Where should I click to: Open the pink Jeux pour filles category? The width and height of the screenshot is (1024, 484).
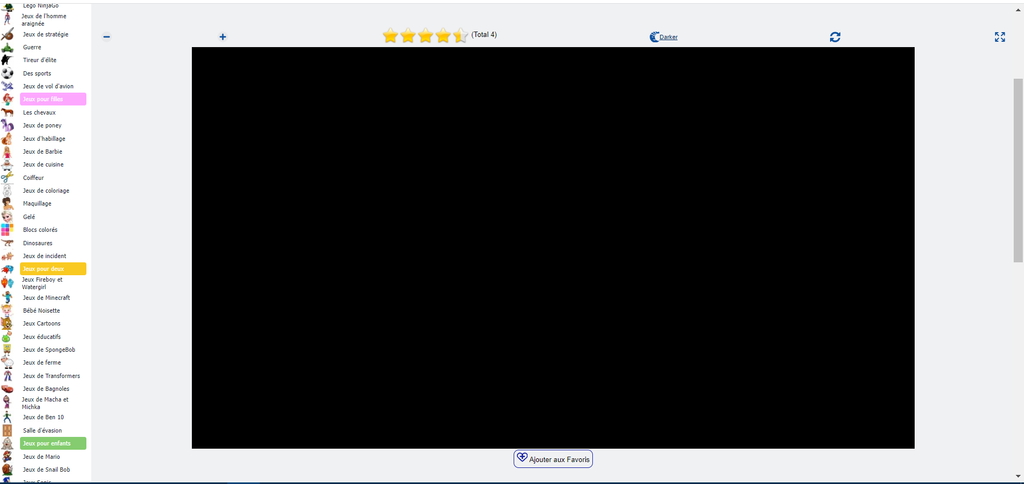point(53,99)
